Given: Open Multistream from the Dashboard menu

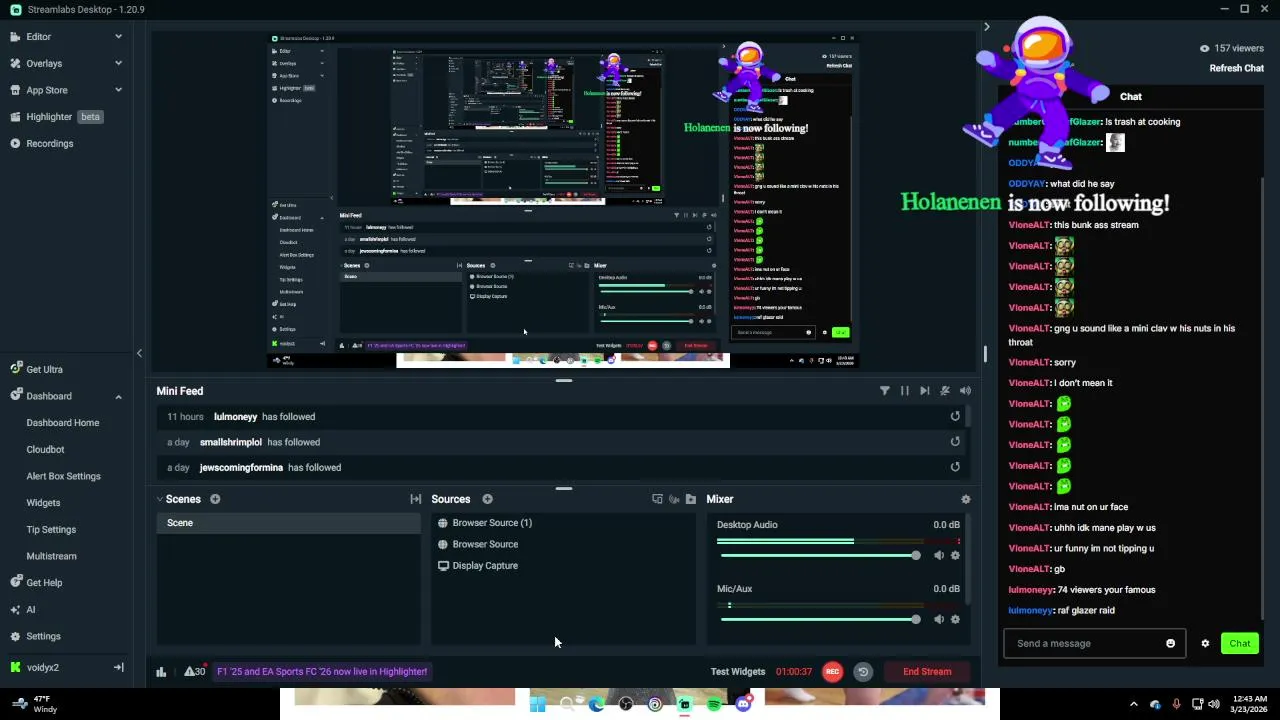Looking at the screenshot, I should (x=51, y=556).
